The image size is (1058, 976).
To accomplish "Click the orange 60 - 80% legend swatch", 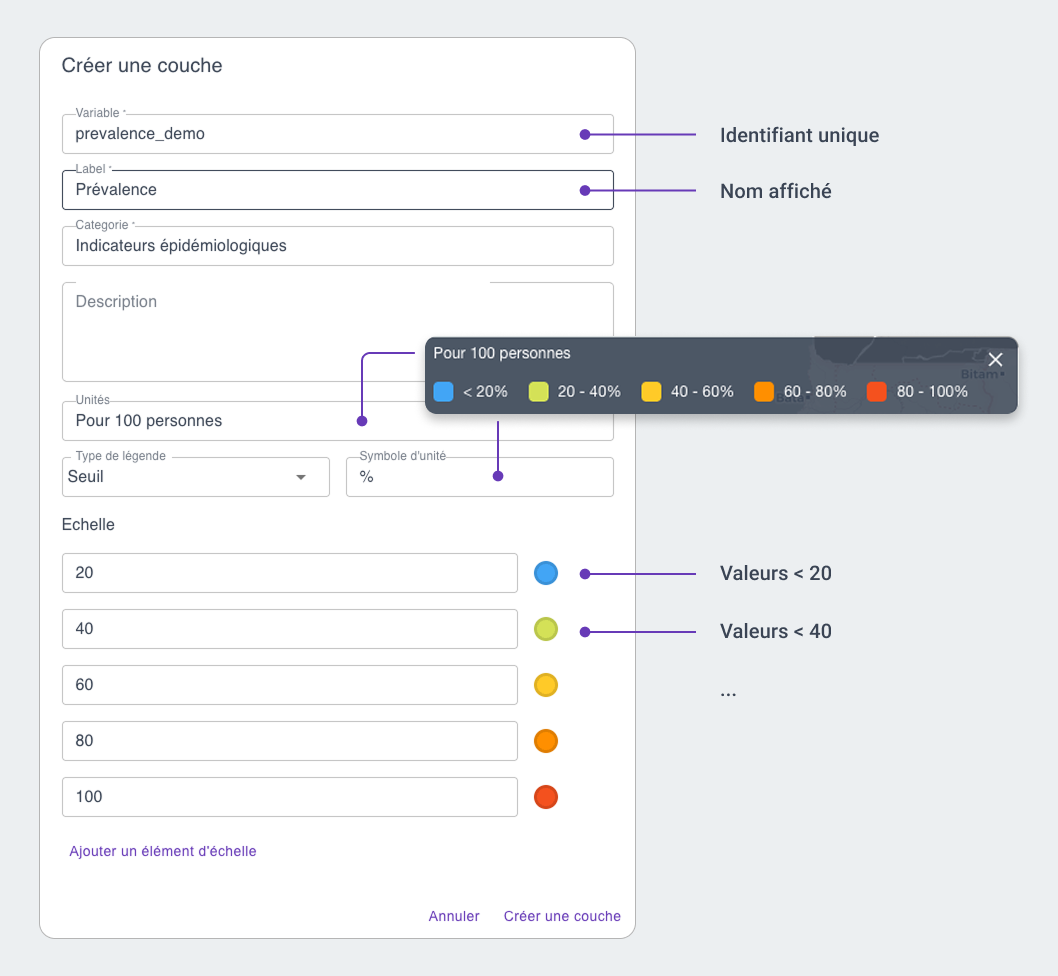I will point(764,391).
